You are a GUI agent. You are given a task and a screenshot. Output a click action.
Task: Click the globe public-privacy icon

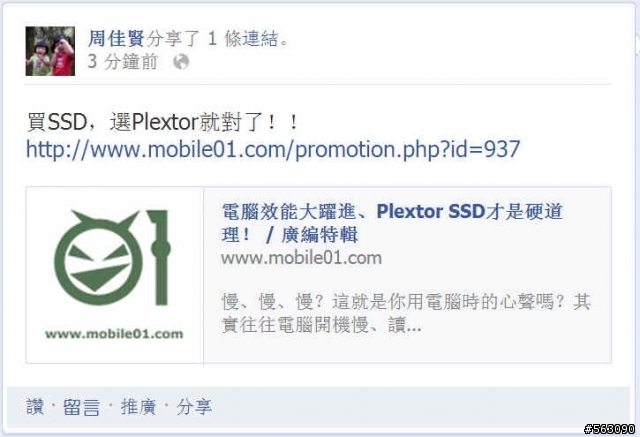coord(181,62)
